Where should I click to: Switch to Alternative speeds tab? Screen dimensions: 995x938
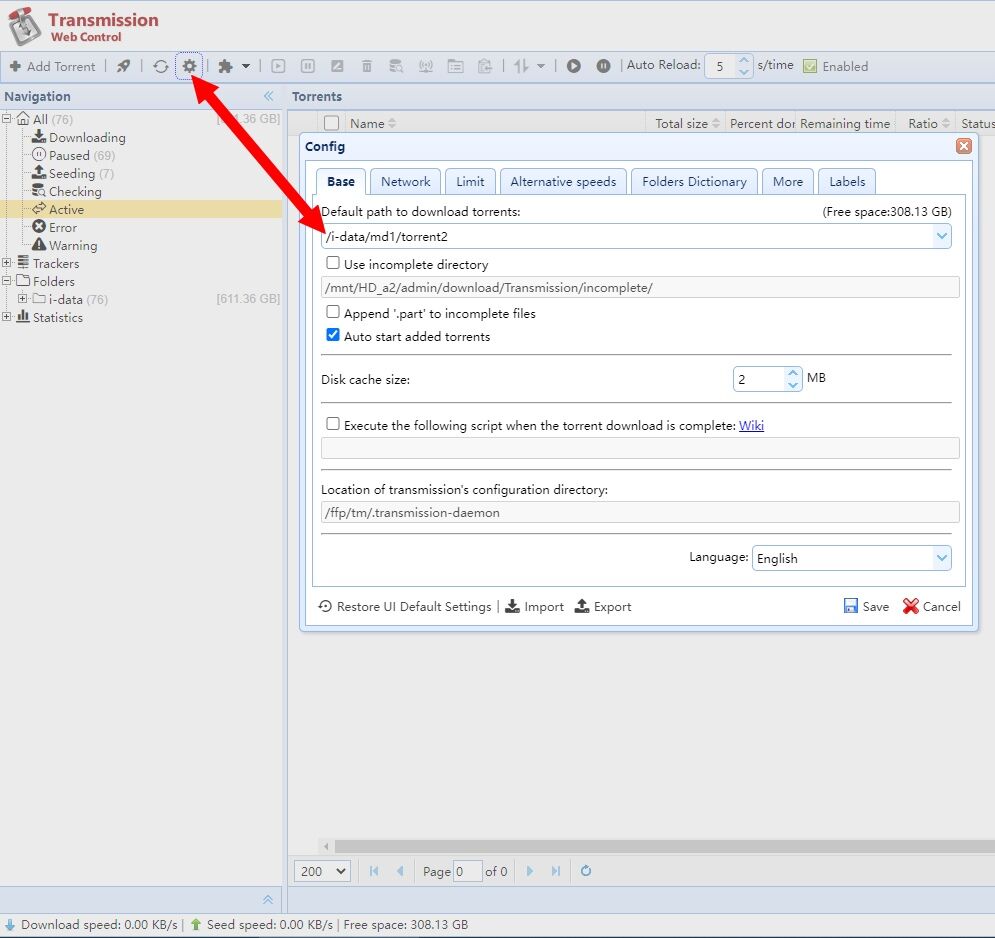563,182
